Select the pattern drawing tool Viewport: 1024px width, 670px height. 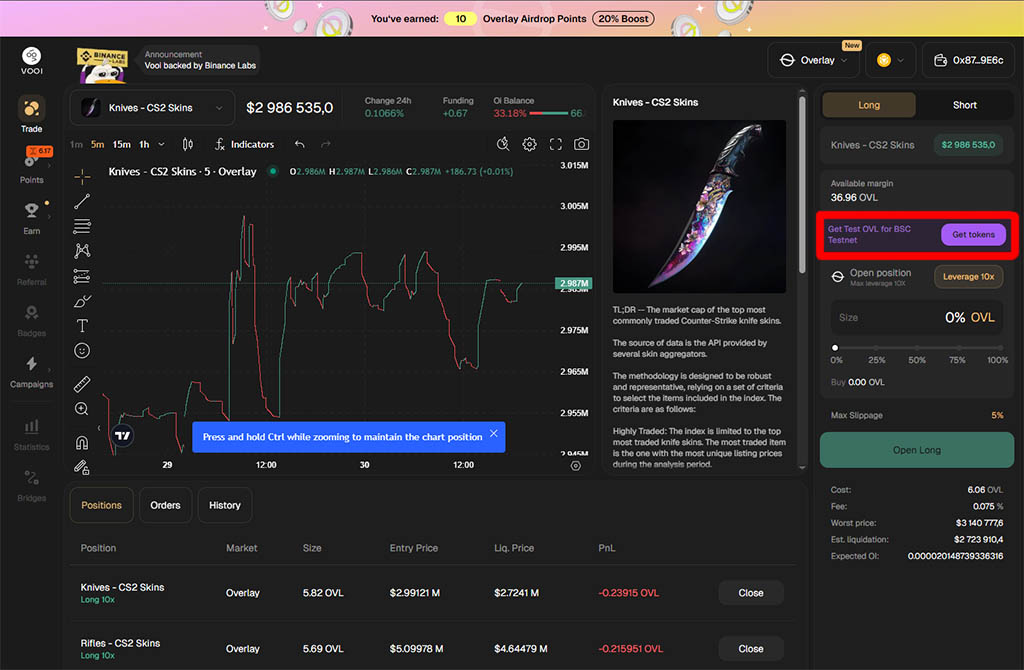[82, 251]
